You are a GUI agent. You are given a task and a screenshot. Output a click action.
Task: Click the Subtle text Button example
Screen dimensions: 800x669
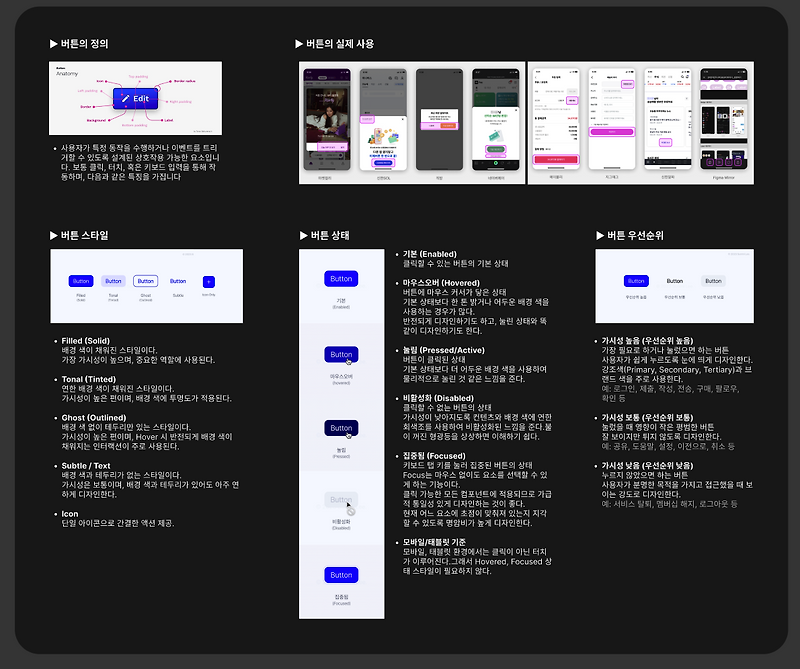click(178, 281)
